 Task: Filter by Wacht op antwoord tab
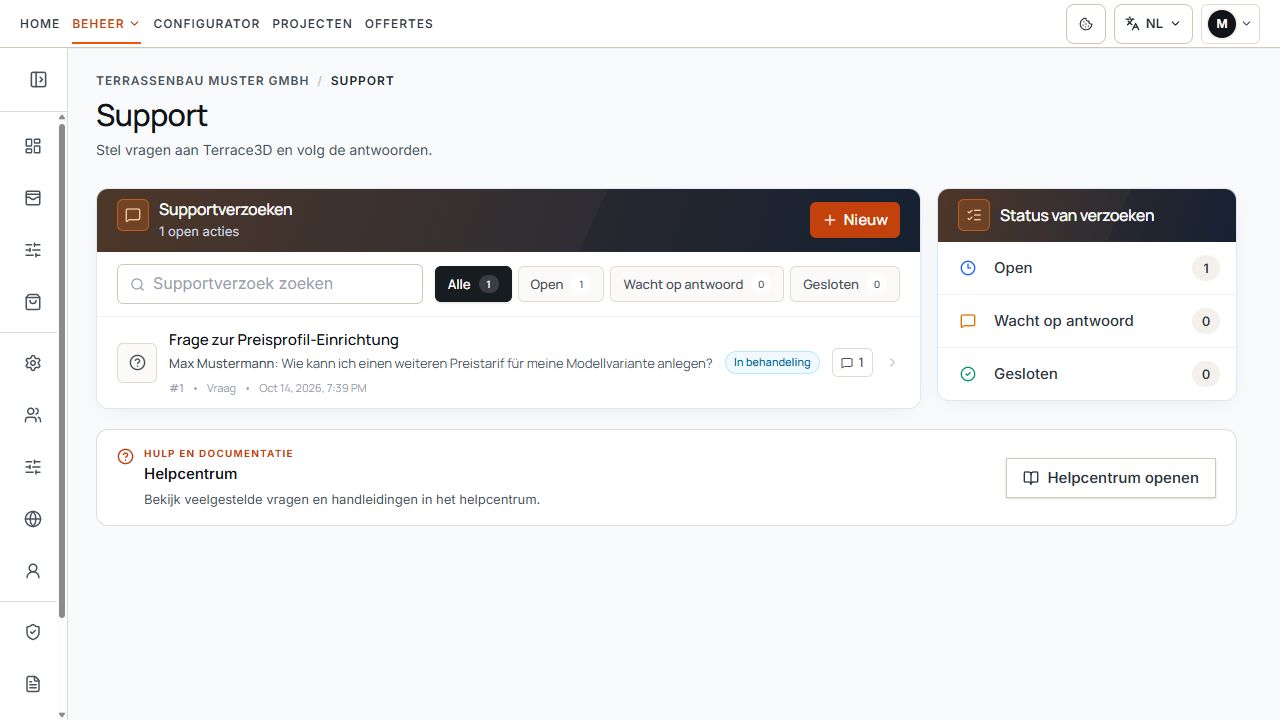(x=697, y=284)
